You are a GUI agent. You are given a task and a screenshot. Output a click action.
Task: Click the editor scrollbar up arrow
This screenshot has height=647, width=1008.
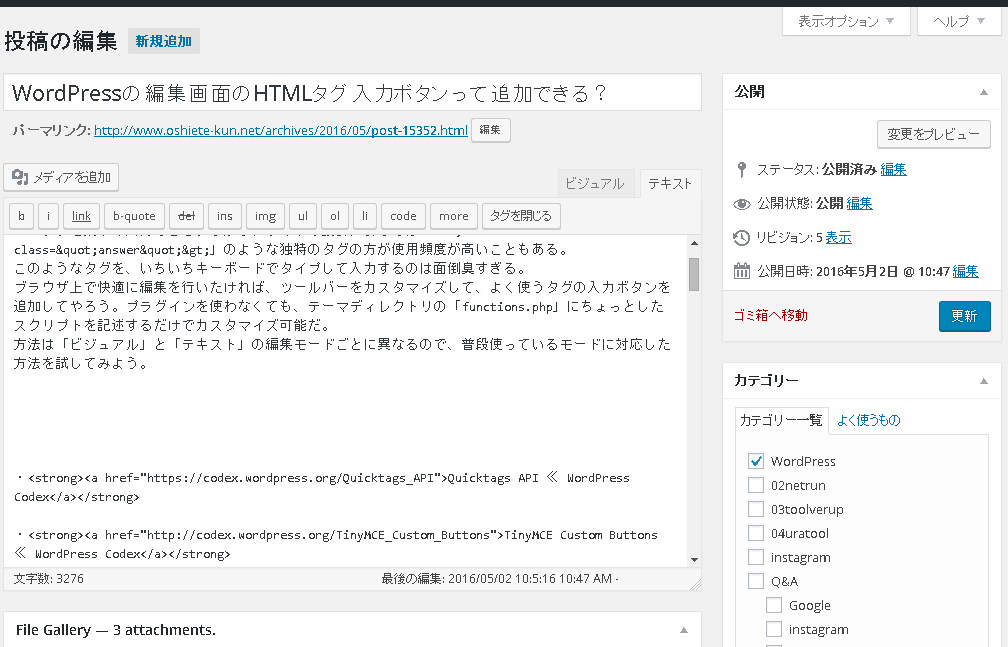pyautogui.click(x=694, y=243)
